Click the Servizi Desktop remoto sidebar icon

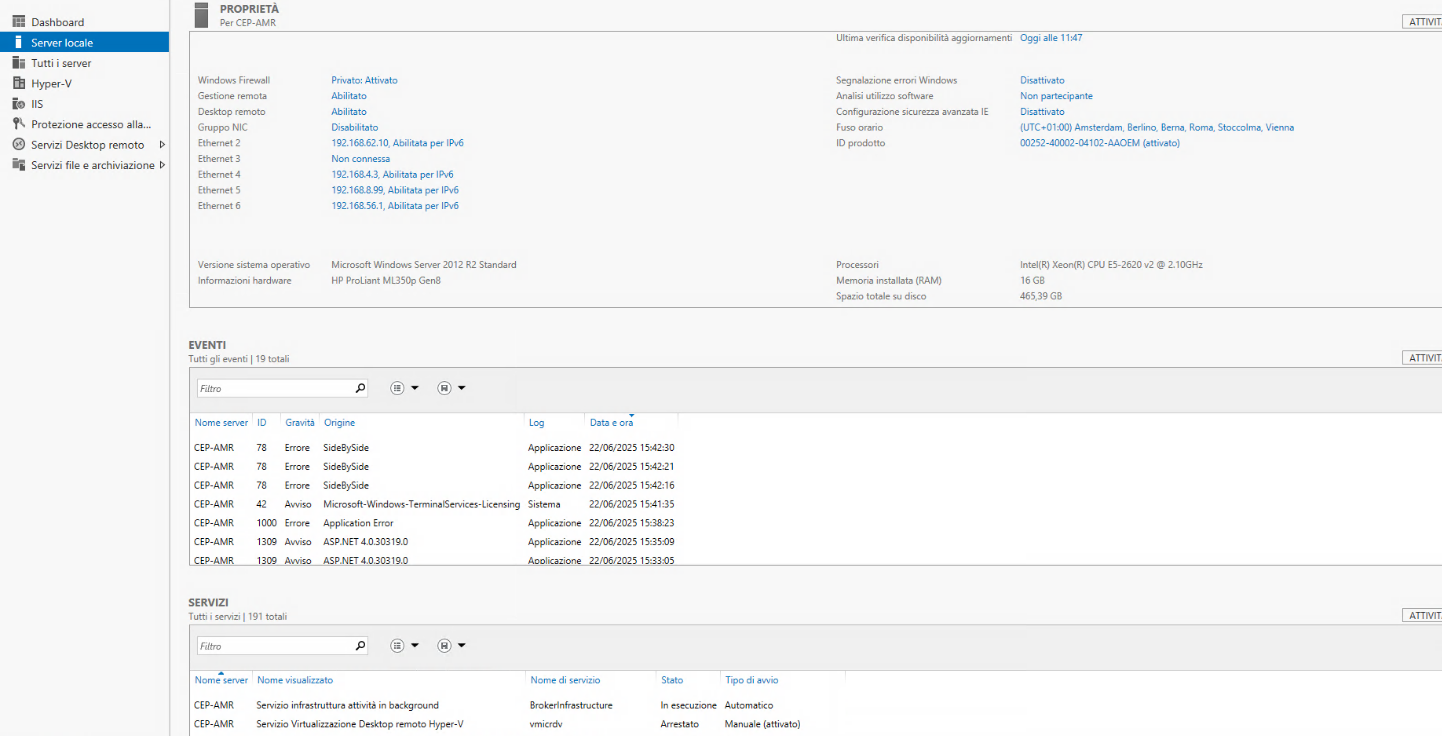pos(18,145)
